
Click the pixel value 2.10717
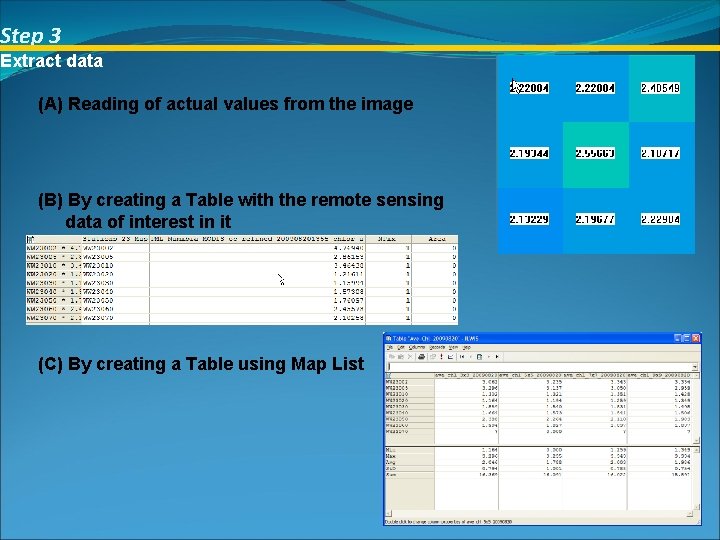tap(660, 153)
